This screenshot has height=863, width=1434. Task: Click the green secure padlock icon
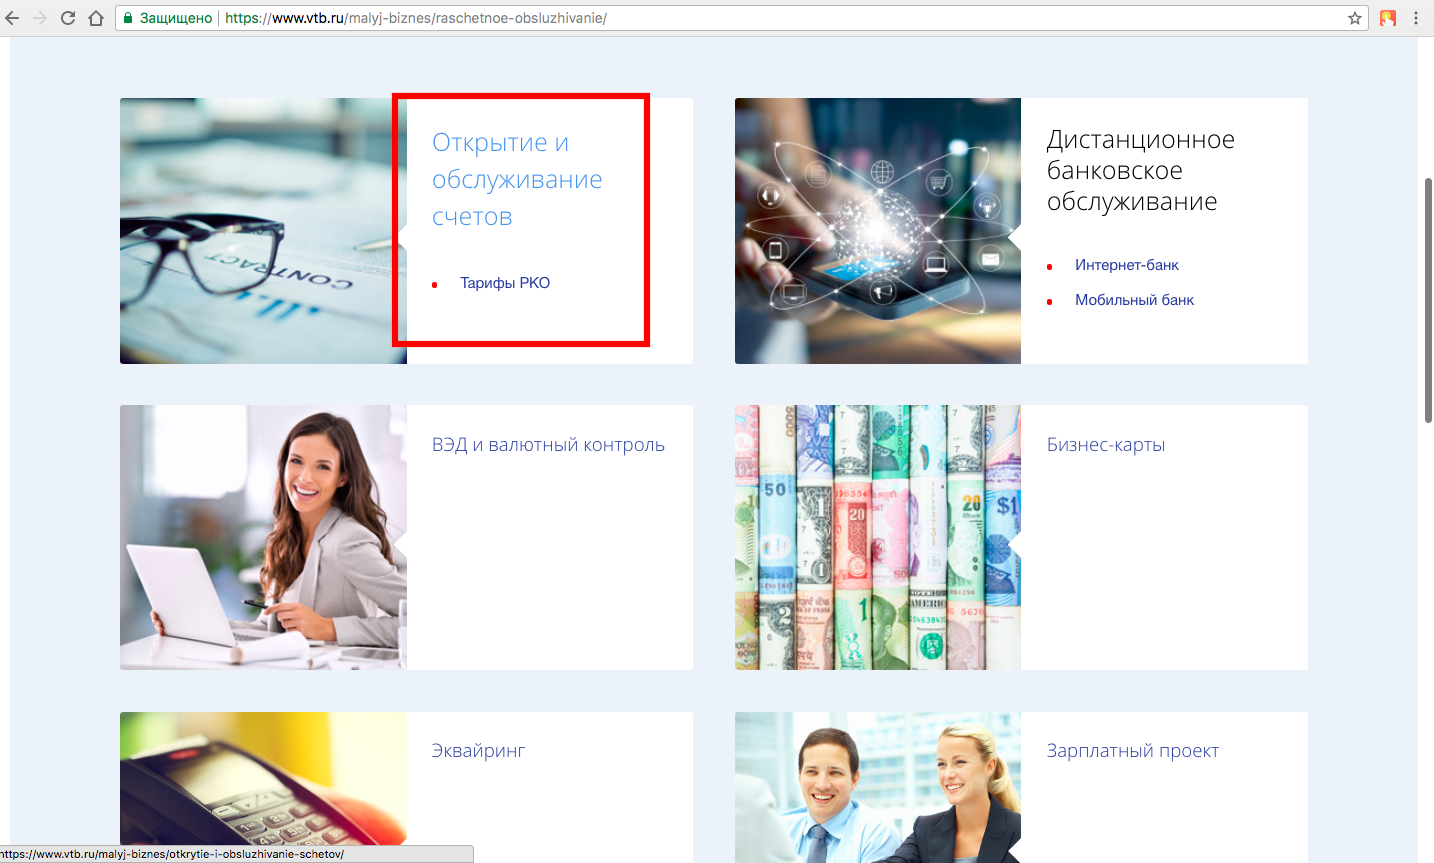point(128,18)
